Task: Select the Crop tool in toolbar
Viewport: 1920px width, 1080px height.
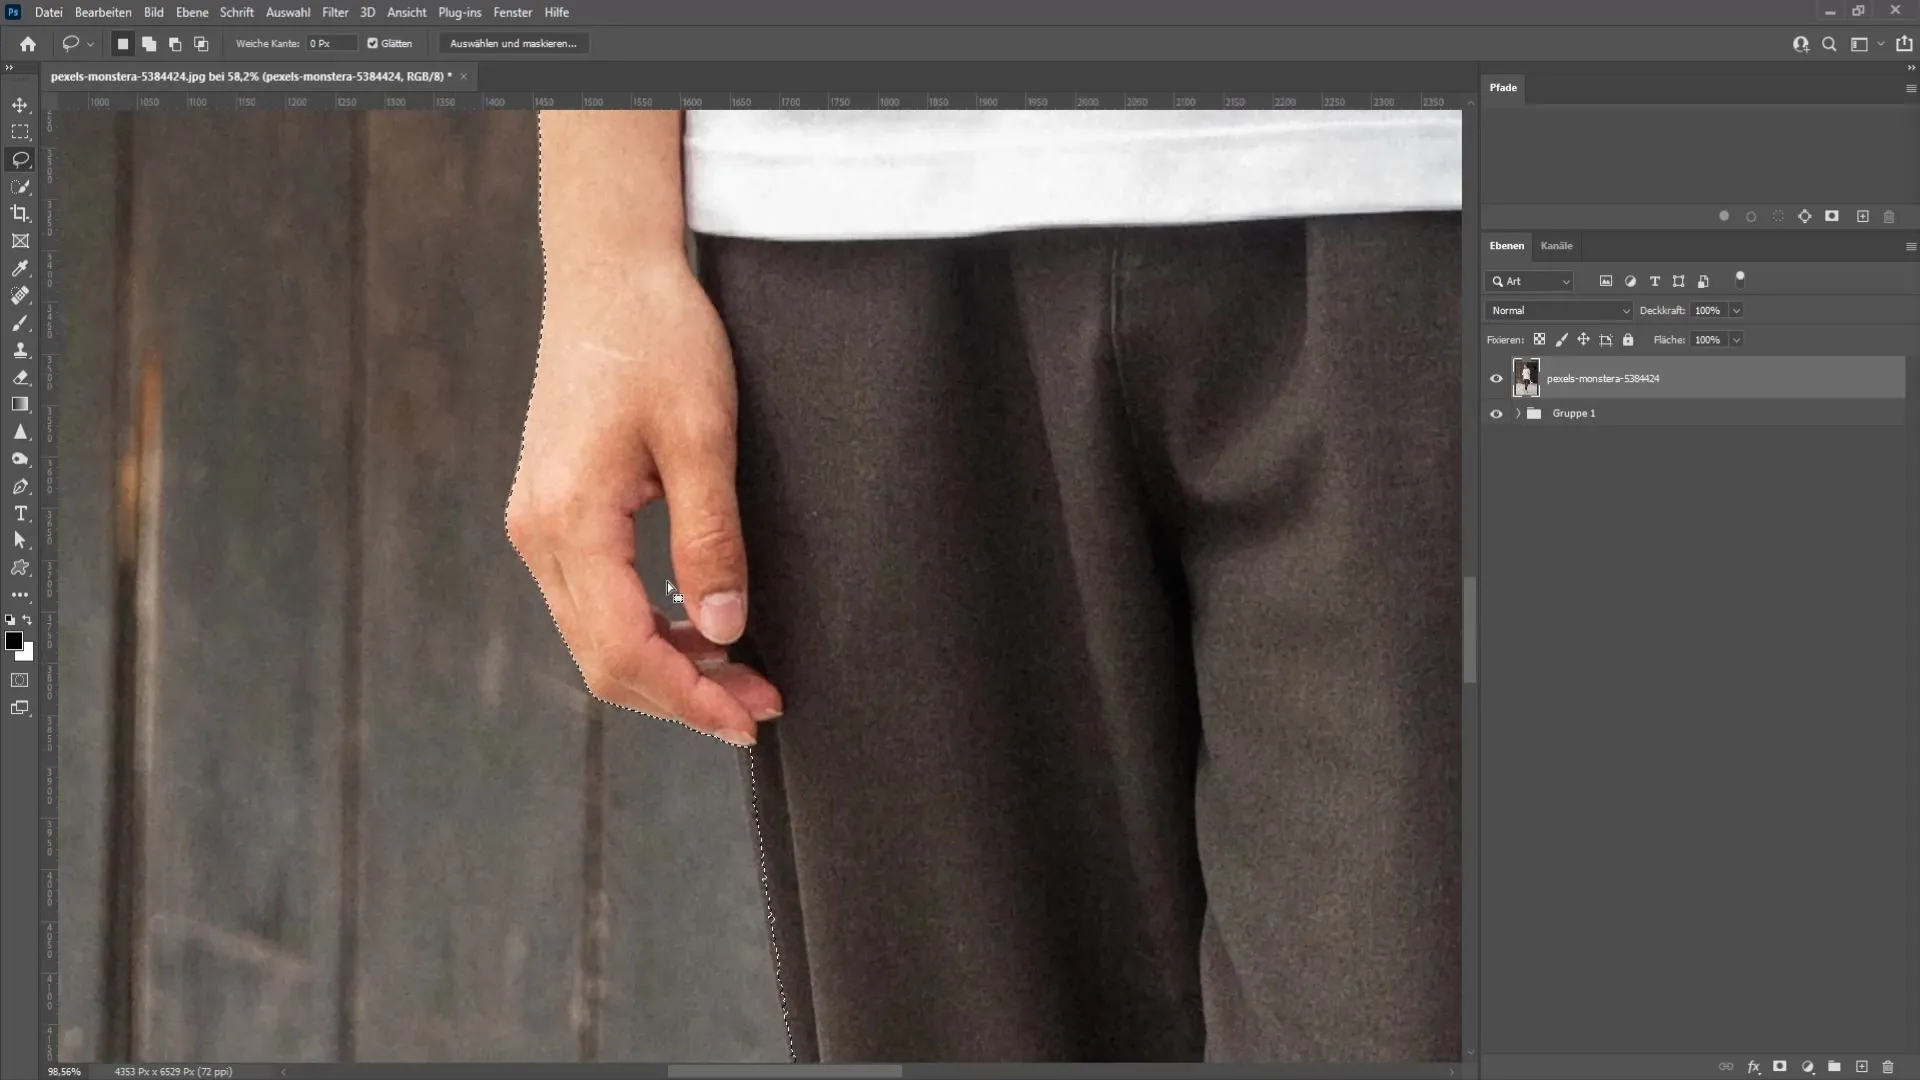Action: point(20,214)
